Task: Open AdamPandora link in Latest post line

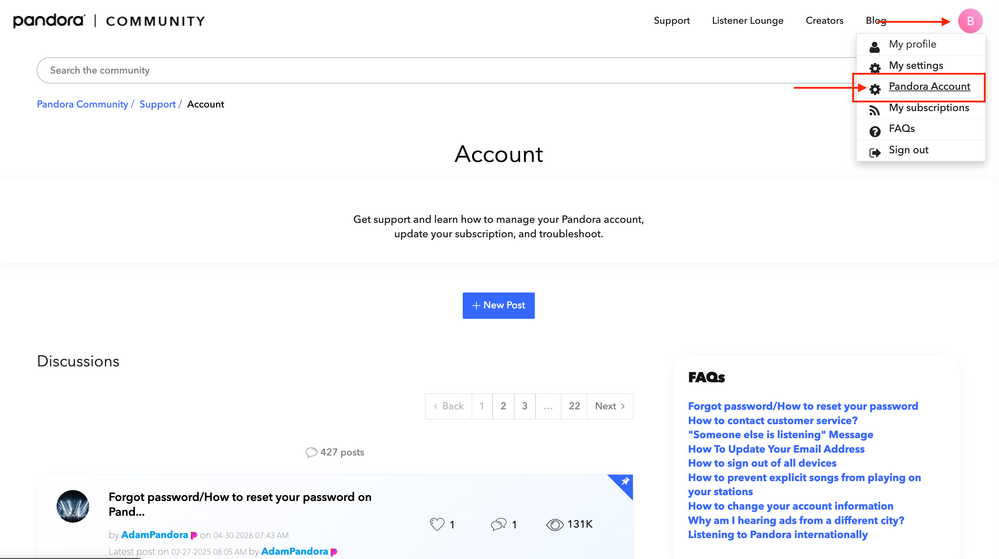Action: click(294, 551)
